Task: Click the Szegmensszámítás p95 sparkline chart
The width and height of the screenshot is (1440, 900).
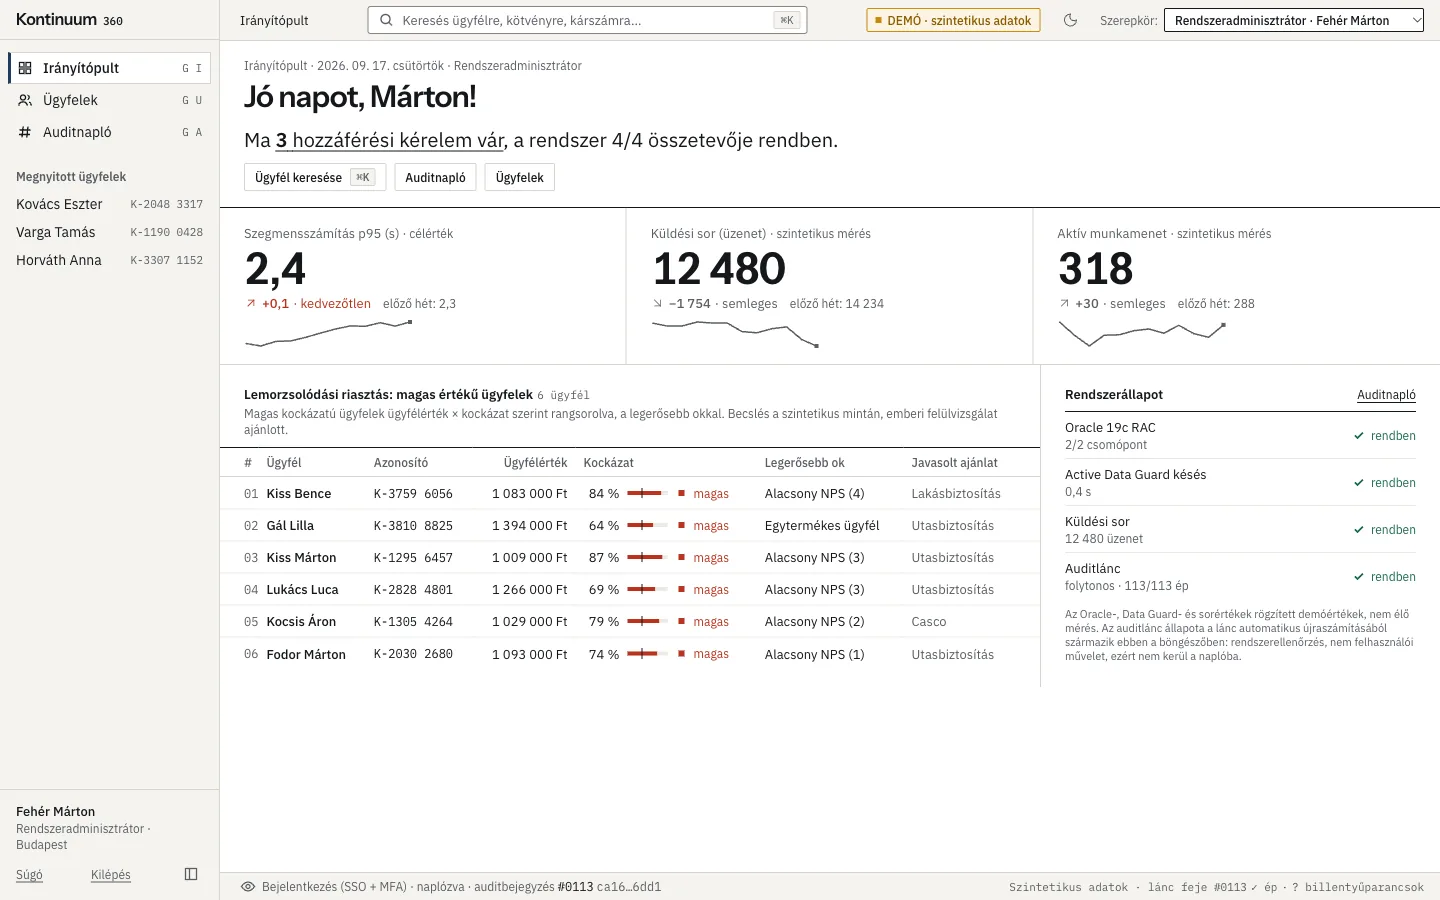Action: [x=329, y=334]
